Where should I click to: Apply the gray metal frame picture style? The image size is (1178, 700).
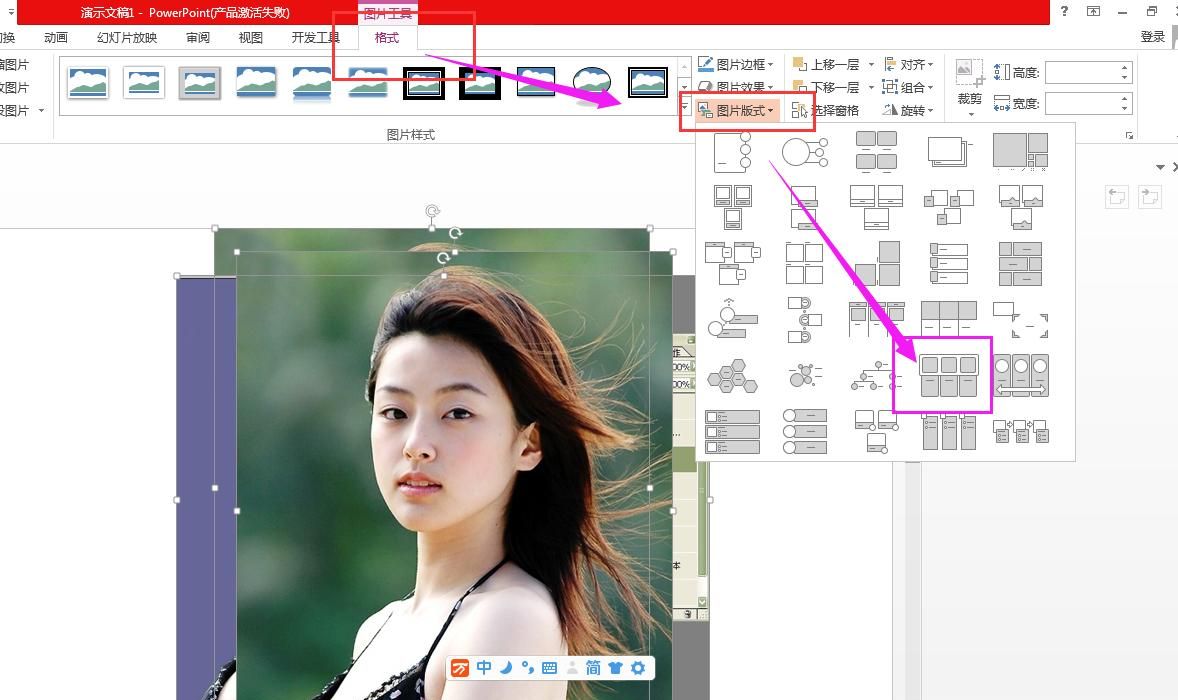[x=200, y=83]
